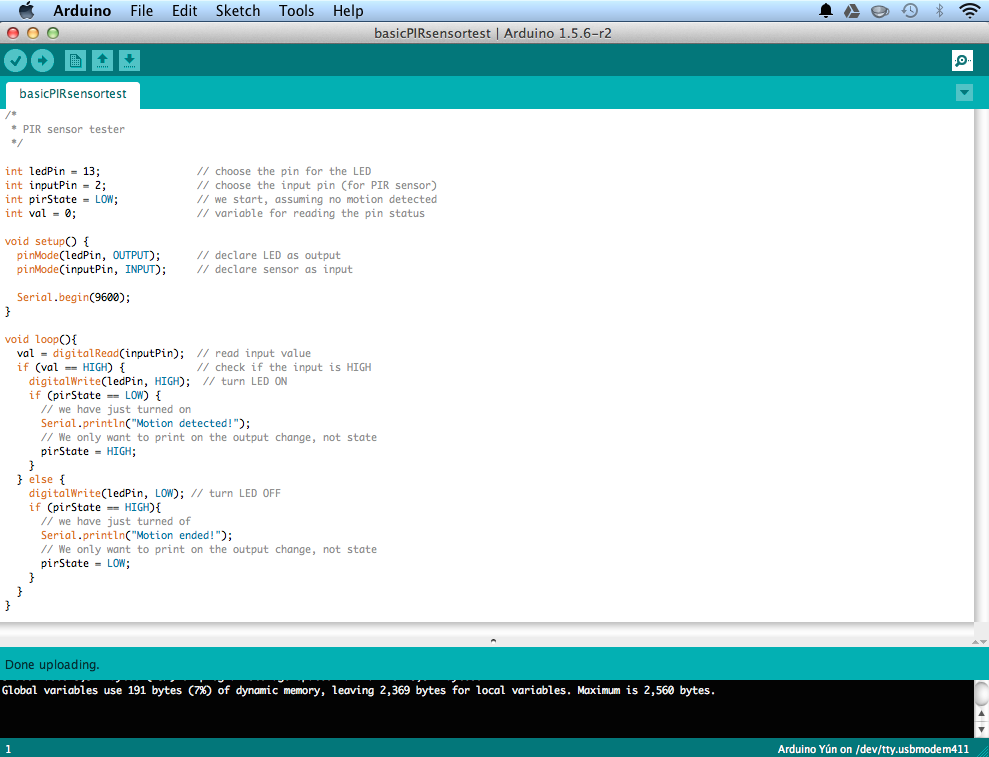
Task: Click the 'Done uploading.' status message
Action: pos(52,664)
